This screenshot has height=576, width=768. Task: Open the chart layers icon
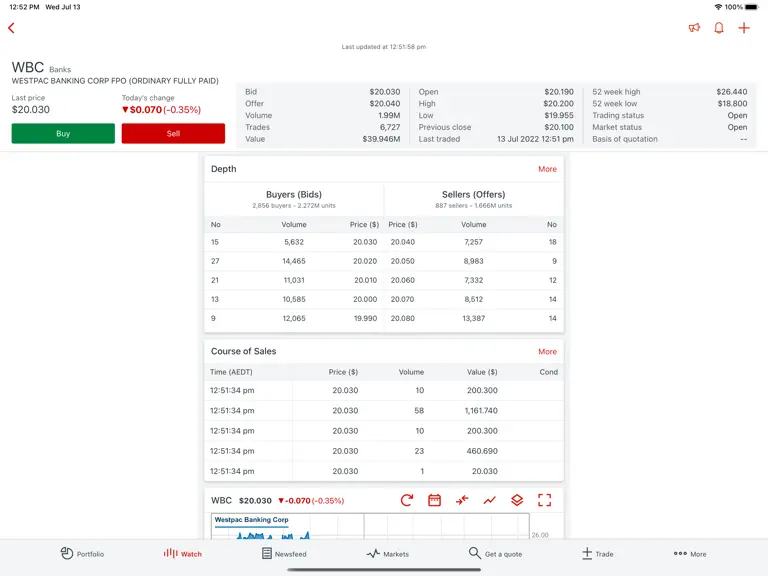click(x=517, y=500)
